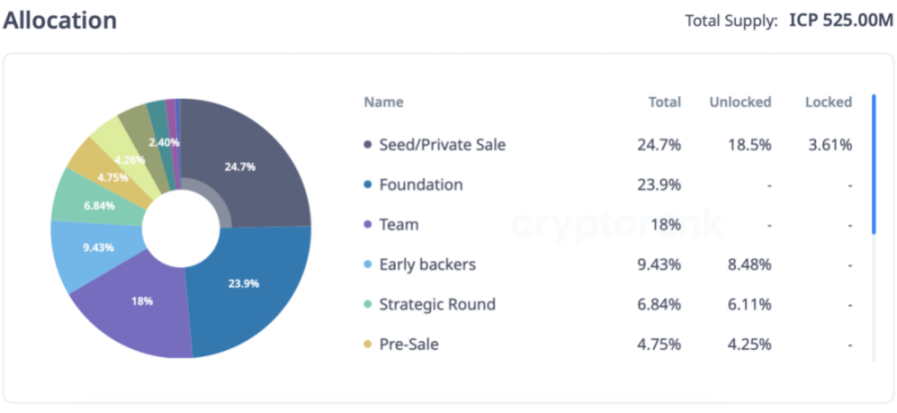
Task: Open the Seed/Private Sale row label
Action: pyautogui.click(x=442, y=145)
